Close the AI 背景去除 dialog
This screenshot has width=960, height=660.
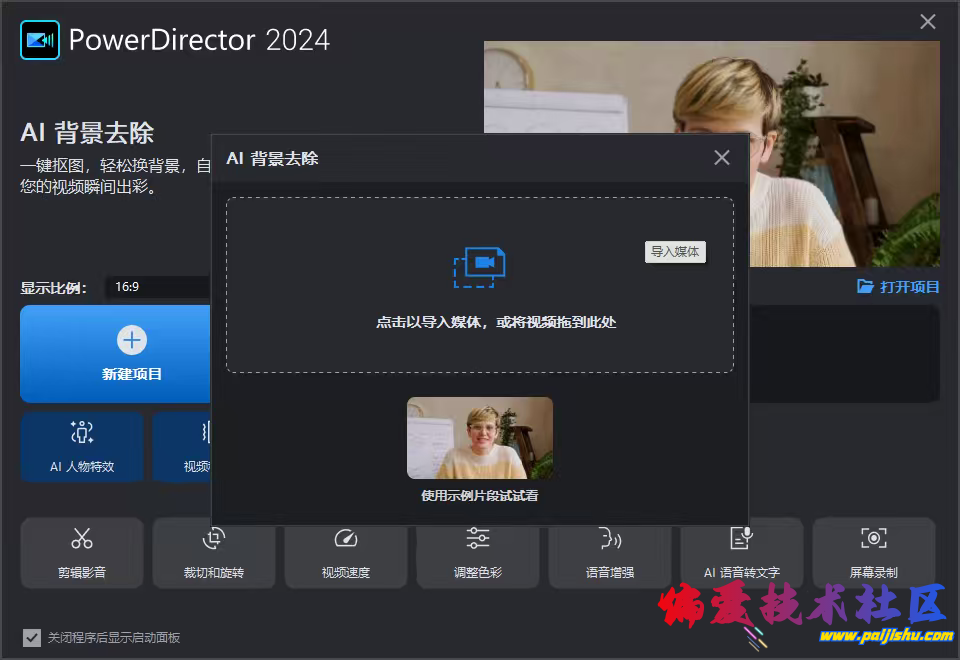pyautogui.click(x=722, y=158)
